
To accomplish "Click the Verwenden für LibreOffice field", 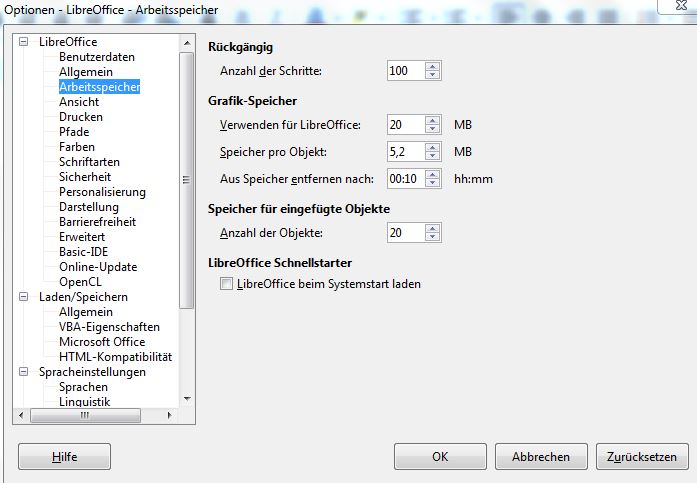I will click(406, 125).
